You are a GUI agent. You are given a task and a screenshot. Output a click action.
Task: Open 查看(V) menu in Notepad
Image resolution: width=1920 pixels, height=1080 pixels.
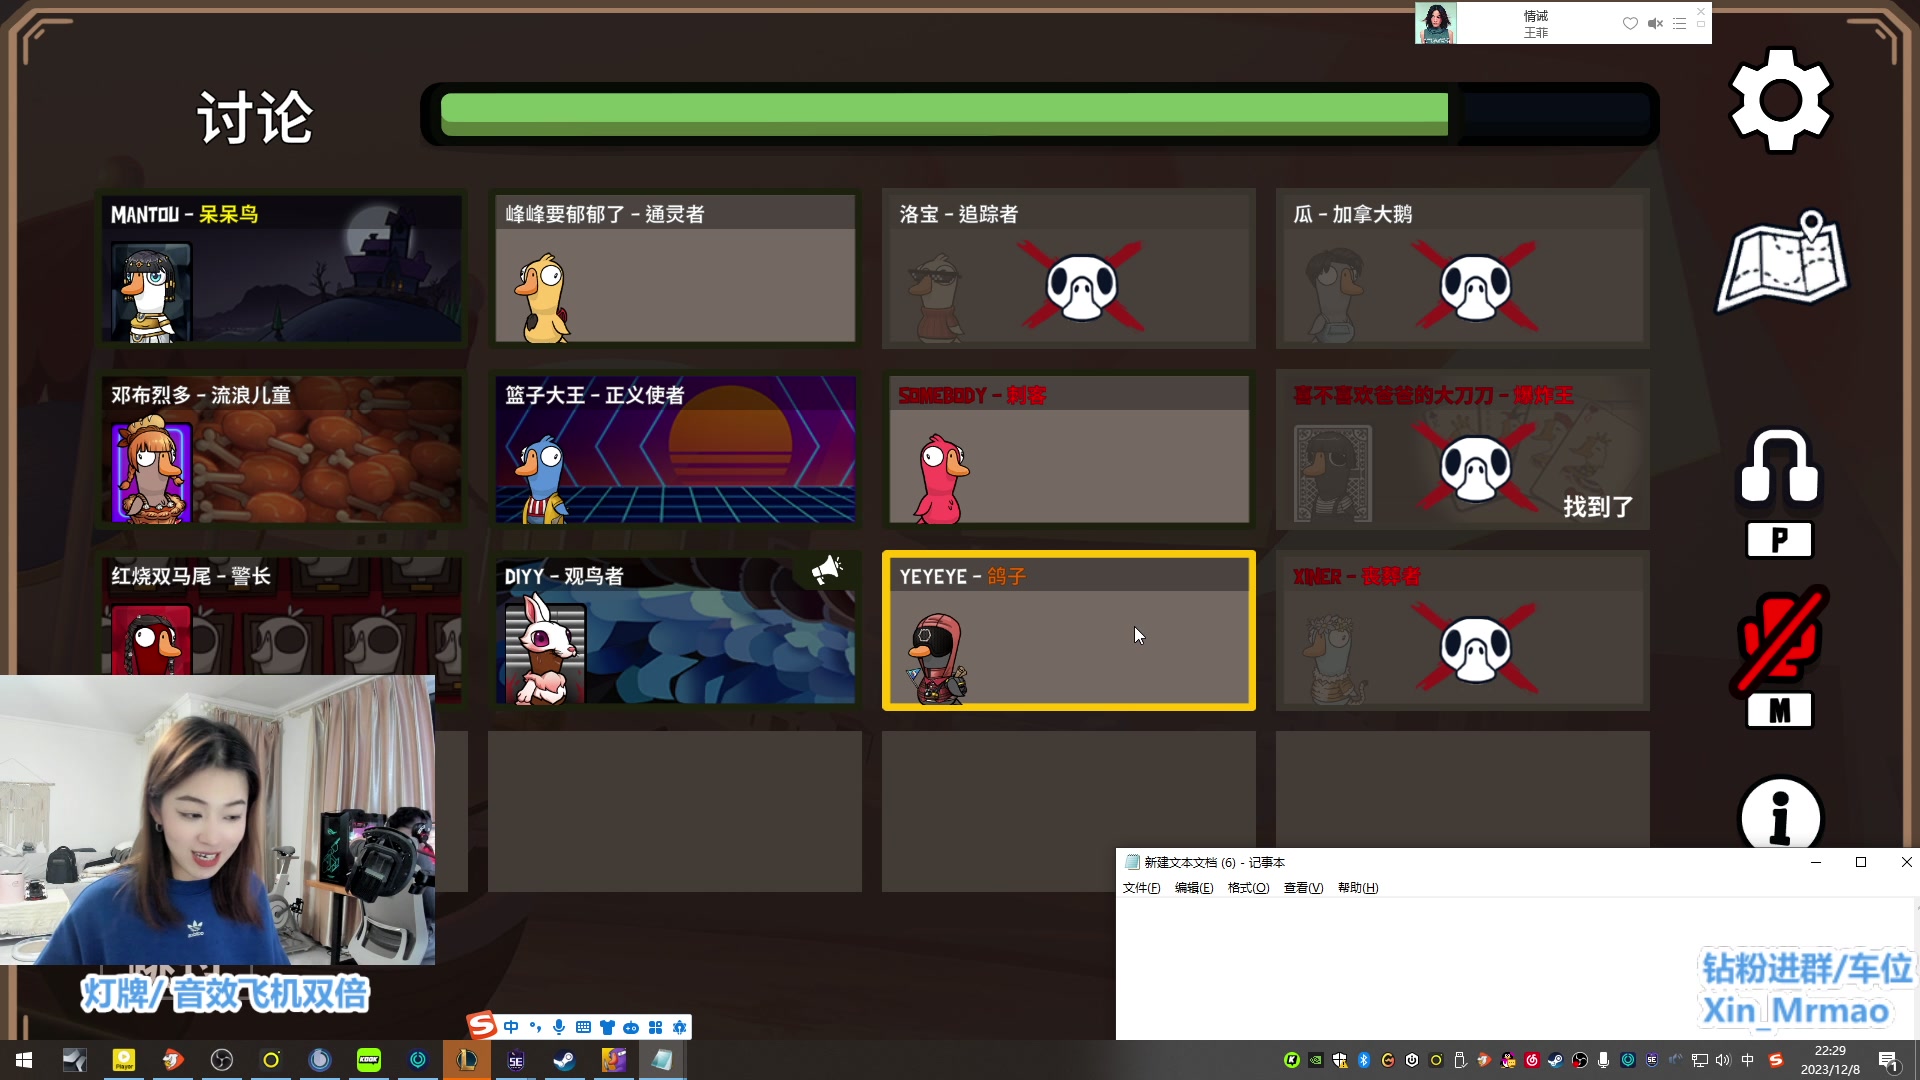tap(1303, 888)
